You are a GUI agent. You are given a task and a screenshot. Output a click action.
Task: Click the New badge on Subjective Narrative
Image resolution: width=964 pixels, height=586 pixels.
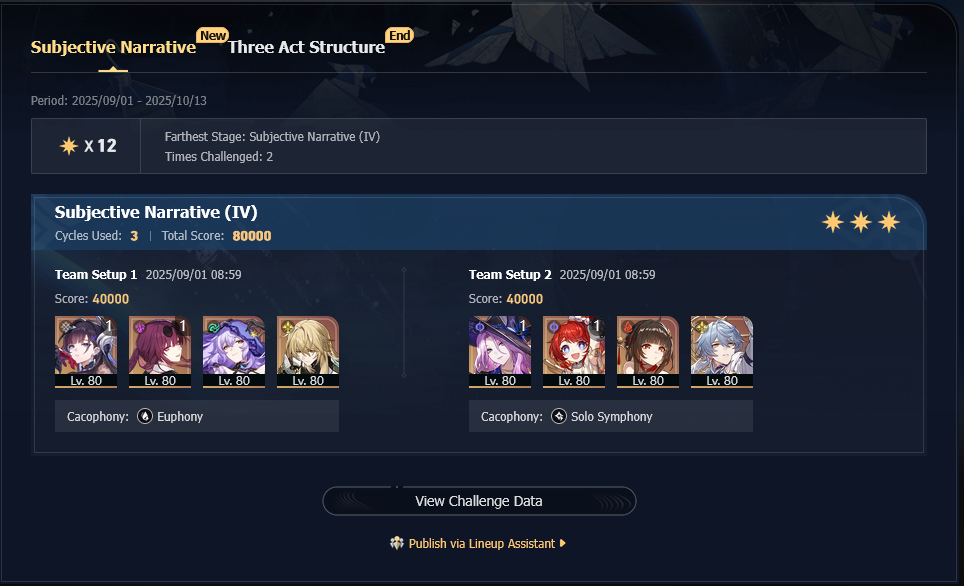(213, 36)
